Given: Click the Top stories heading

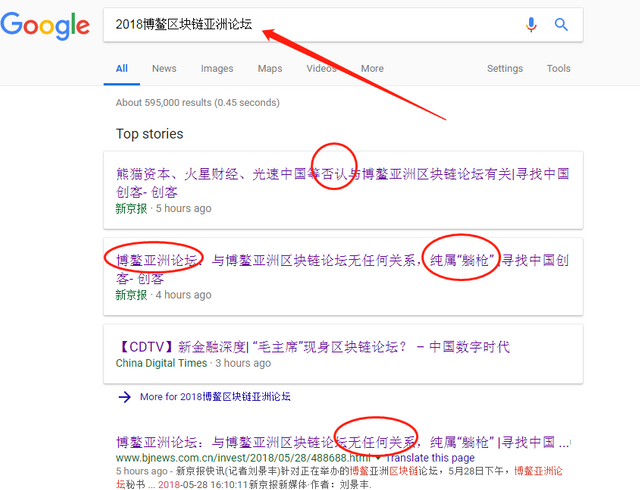Looking at the screenshot, I should pos(150,134).
